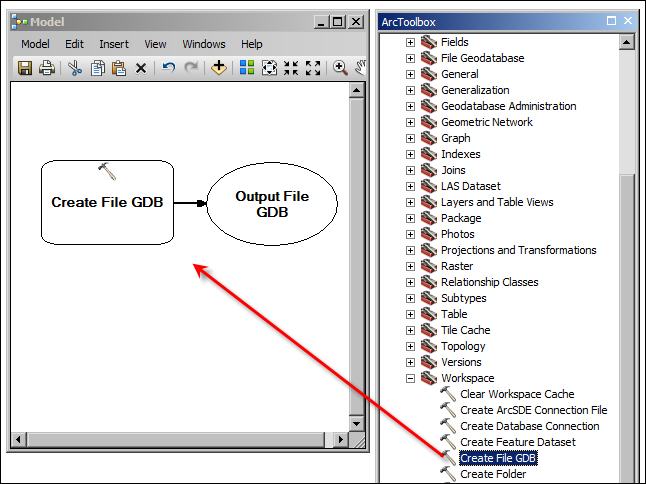Click the Auto Layout icon
The image size is (646, 484).
click(247, 68)
